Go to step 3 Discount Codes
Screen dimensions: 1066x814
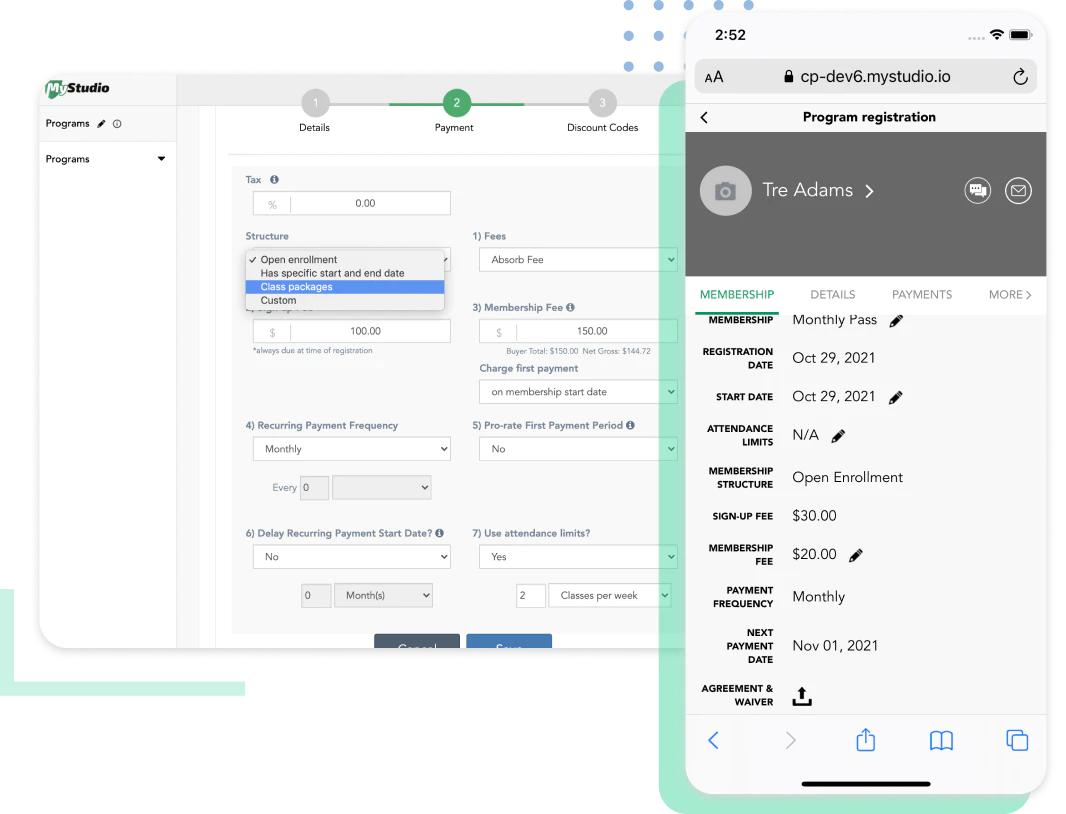click(x=602, y=103)
